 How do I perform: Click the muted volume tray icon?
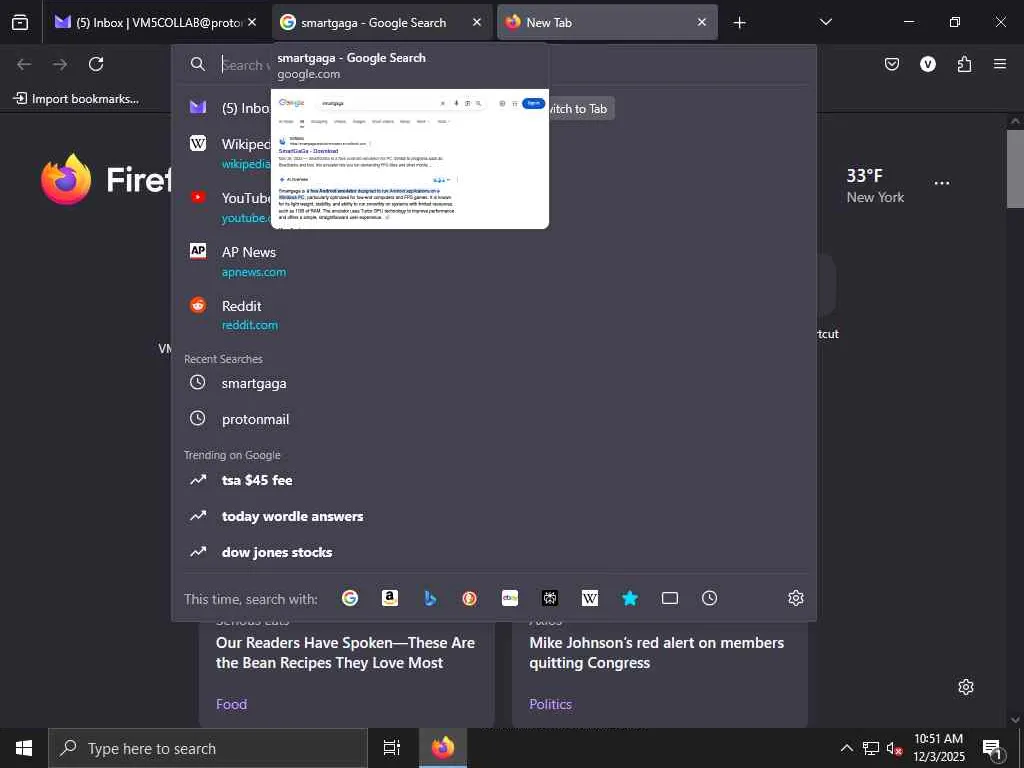click(x=894, y=748)
